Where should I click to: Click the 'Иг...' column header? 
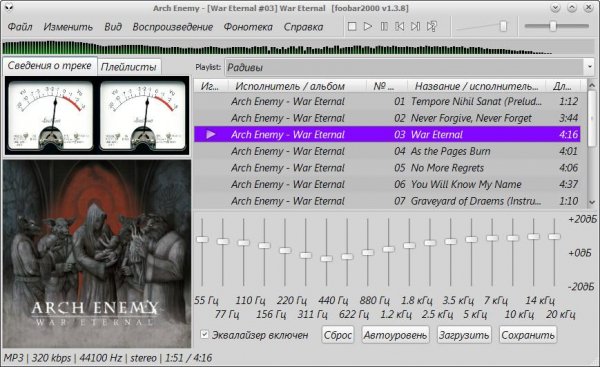coord(211,86)
